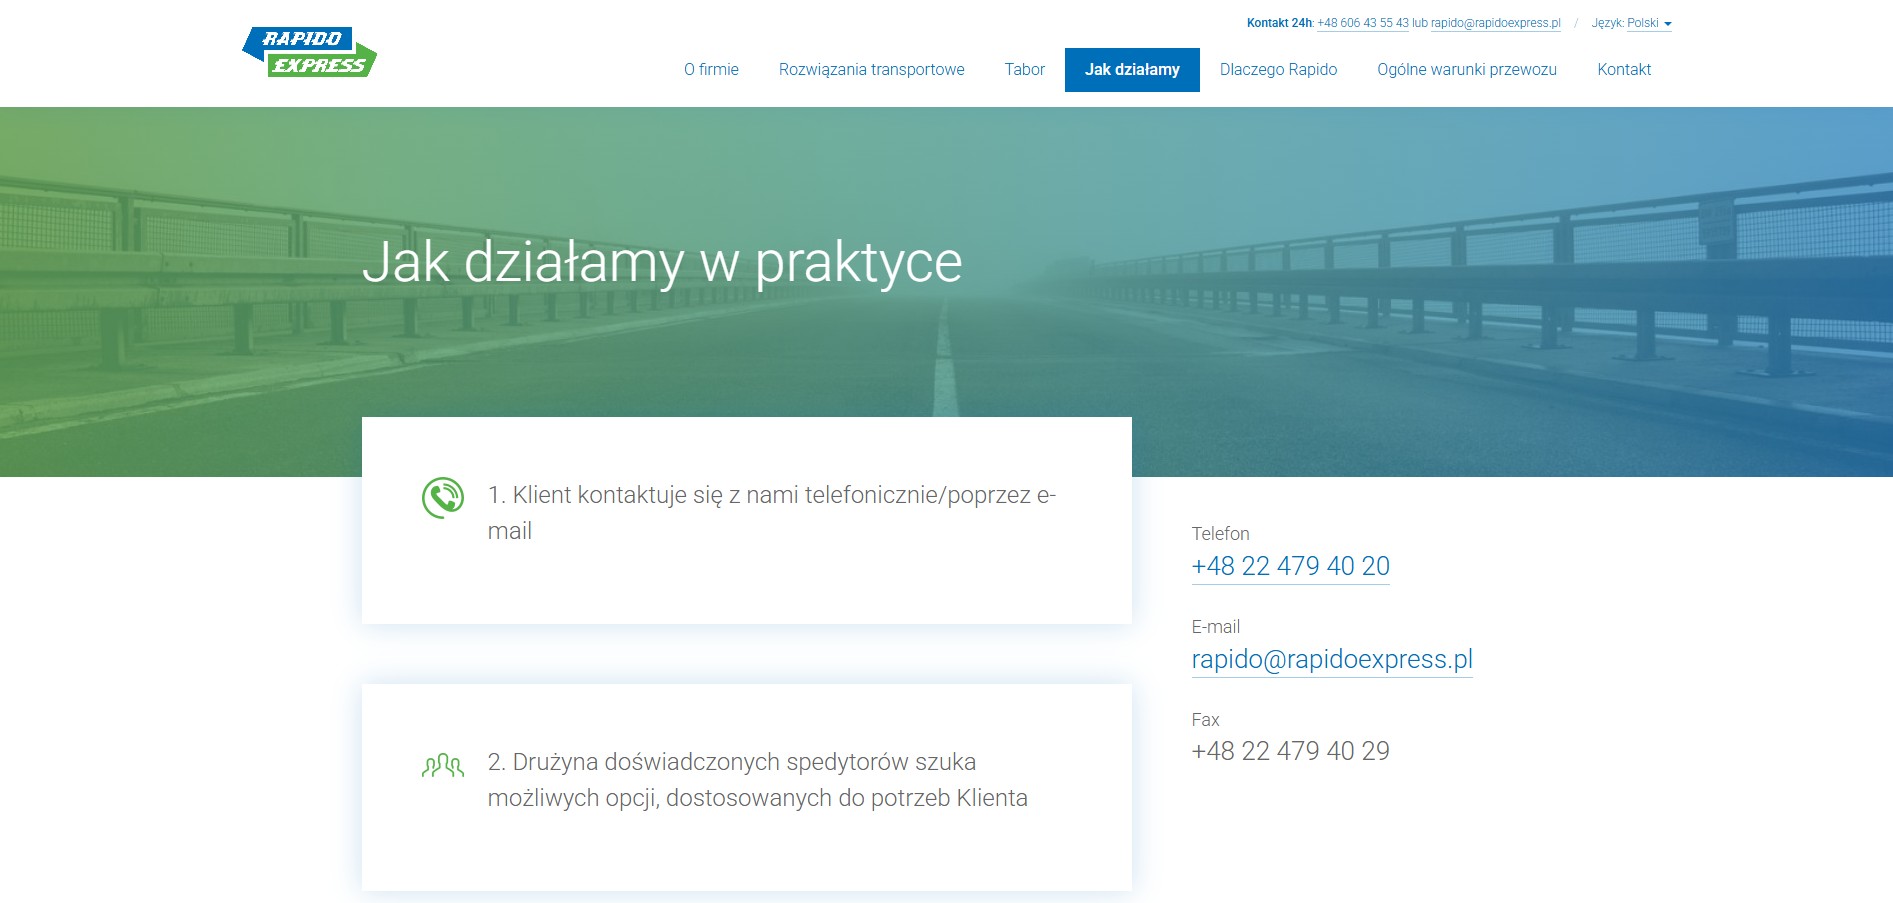The width and height of the screenshot is (1893, 903).
Task: Expand the language selector chevron
Action: pyautogui.click(x=1668, y=25)
